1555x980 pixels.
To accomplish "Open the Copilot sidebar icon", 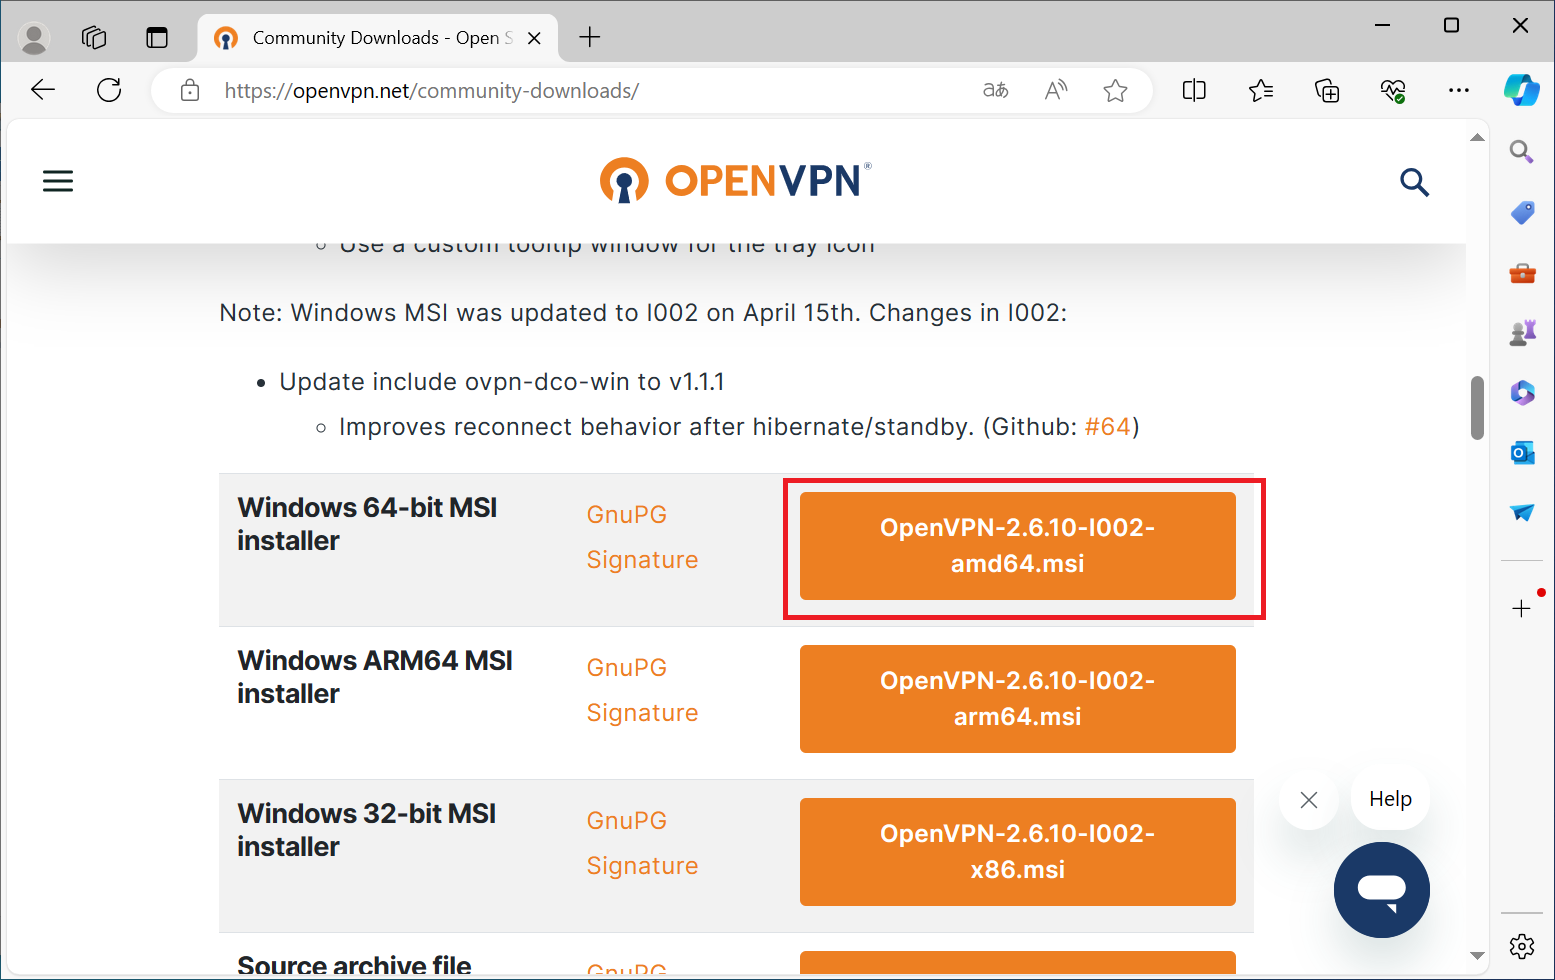I will pyautogui.click(x=1522, y=90).
